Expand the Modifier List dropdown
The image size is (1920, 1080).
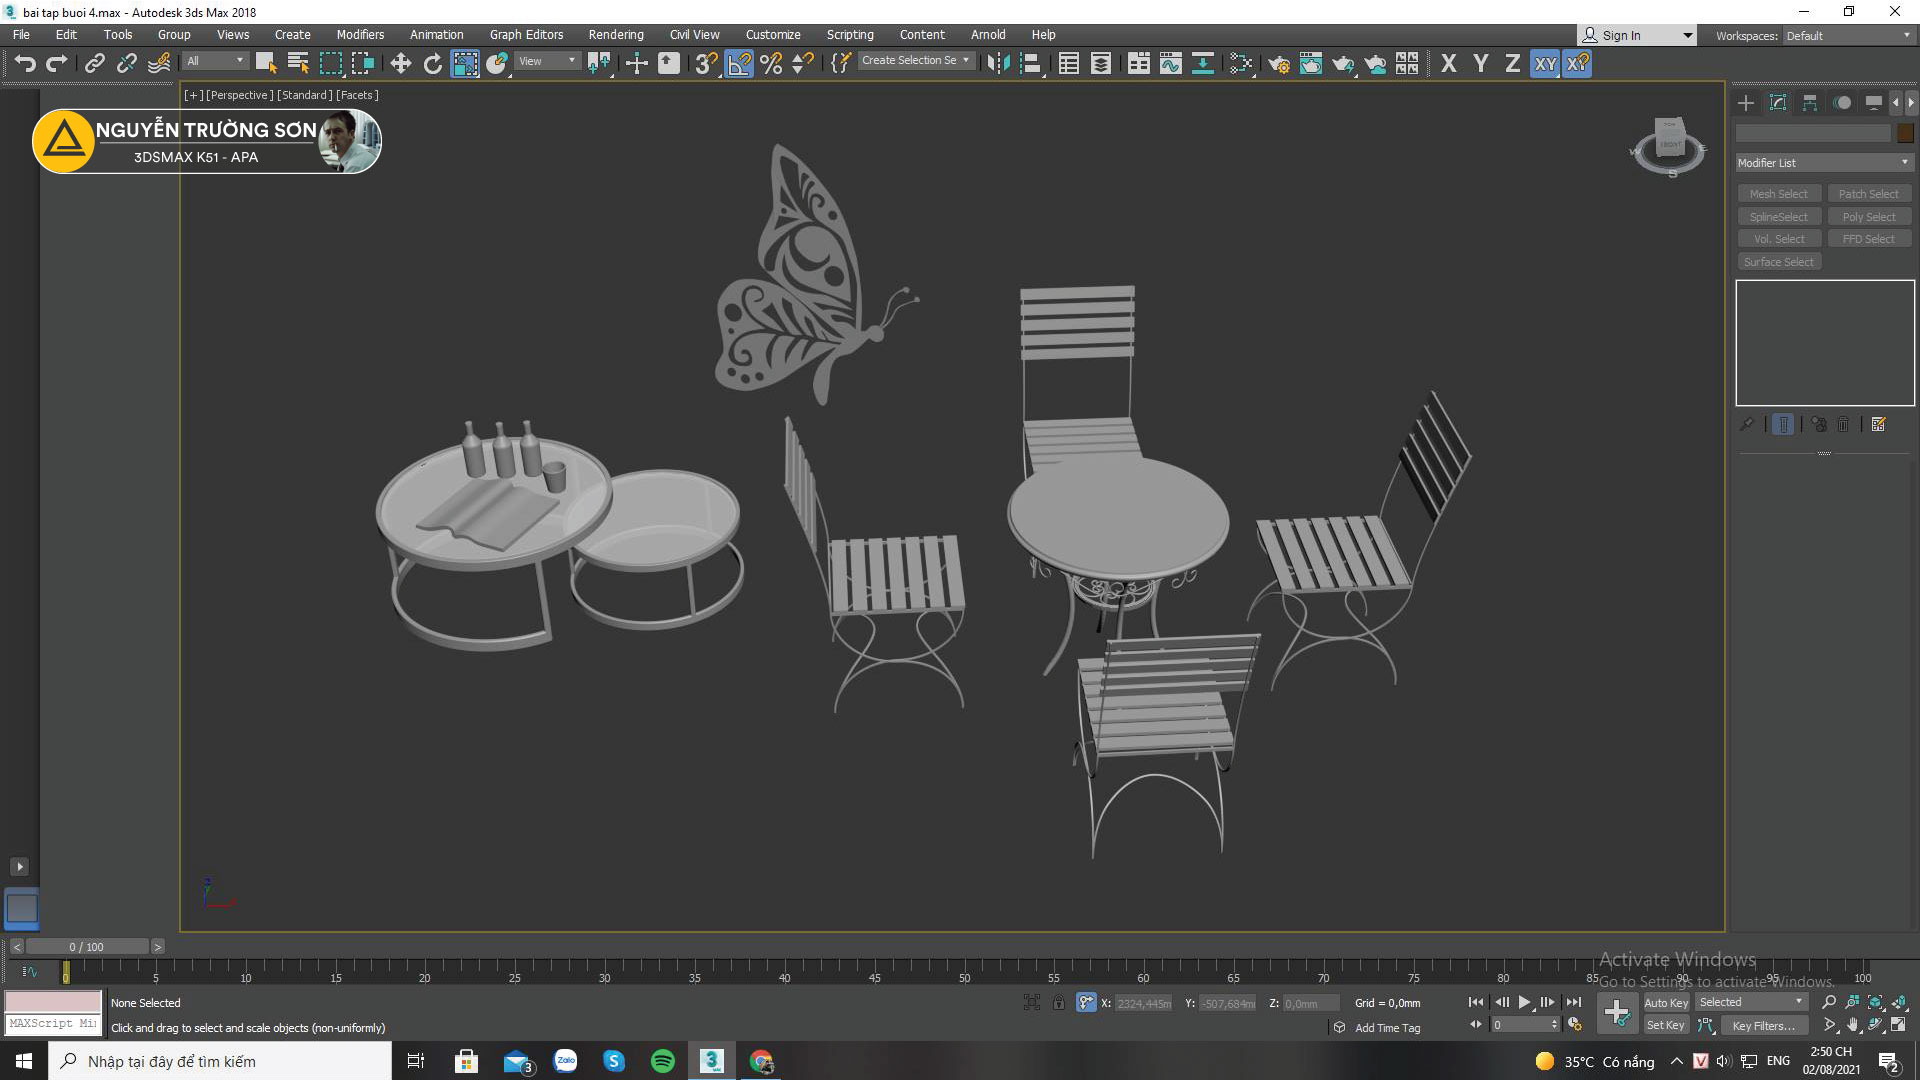[1823, 163]
